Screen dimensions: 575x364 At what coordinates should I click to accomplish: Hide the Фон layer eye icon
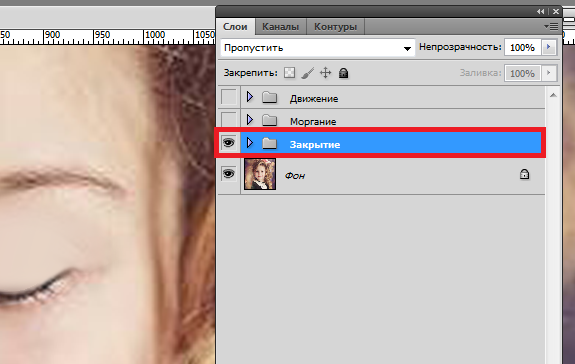[x=229, y=173]
